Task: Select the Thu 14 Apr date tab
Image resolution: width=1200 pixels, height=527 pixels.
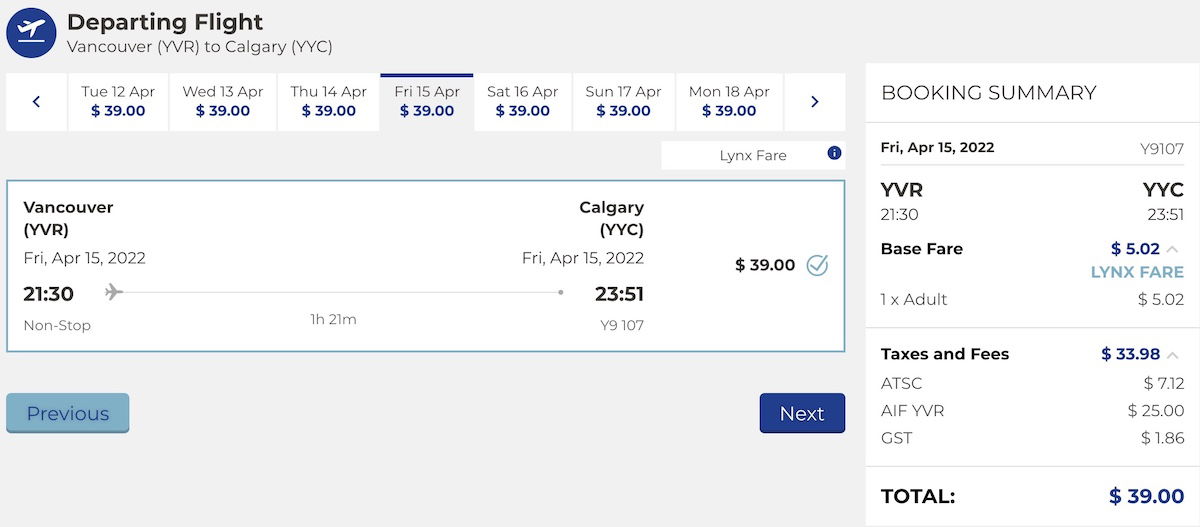Action: click(x=329, y=102)
